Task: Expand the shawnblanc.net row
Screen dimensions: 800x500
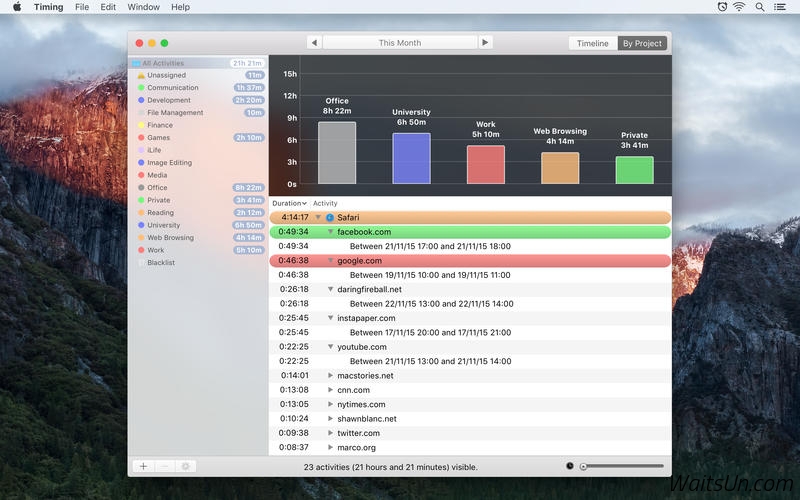Action: (x=330, y=419)
